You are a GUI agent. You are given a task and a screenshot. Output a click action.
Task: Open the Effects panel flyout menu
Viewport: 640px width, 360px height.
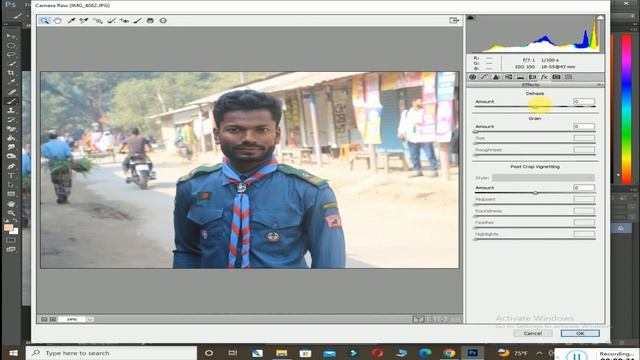(600, 84)
